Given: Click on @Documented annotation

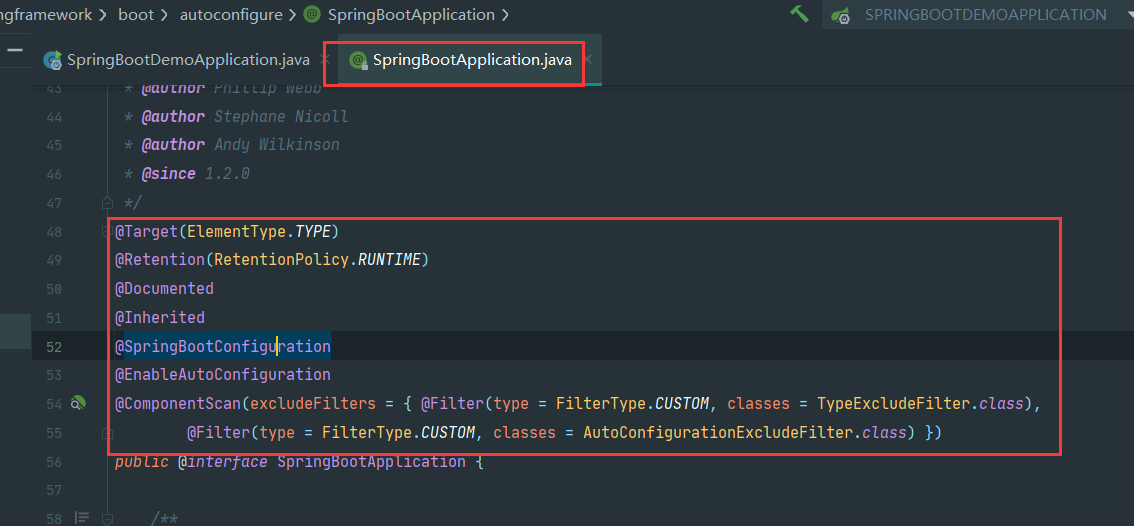Looking at the screenshot, I should pyautogui.click(x=164, y=289).
